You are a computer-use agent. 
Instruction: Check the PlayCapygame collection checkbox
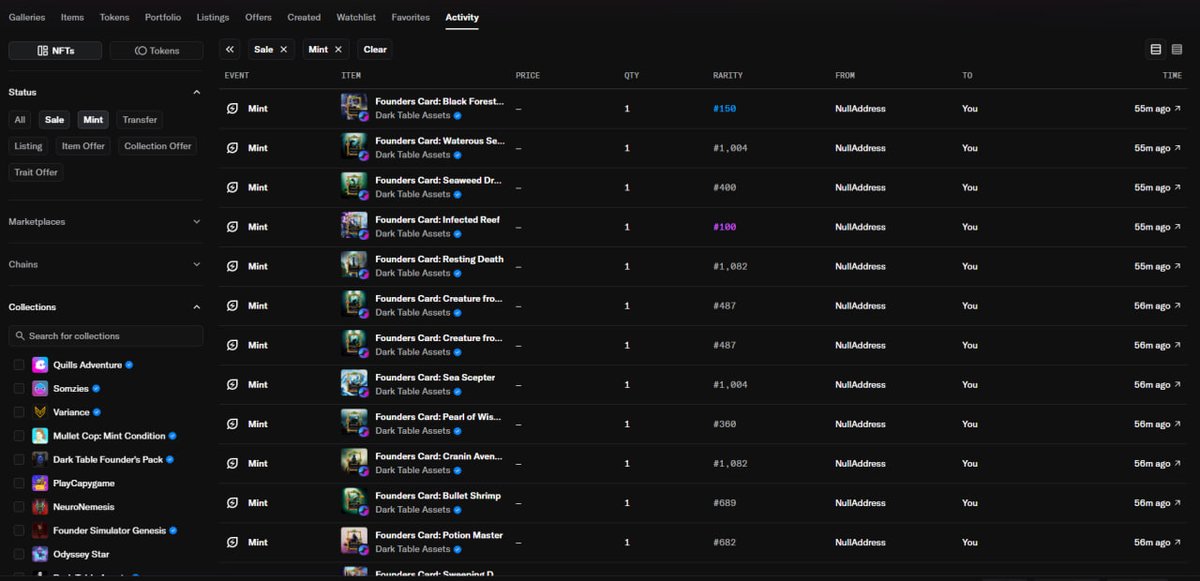(19, 483)
